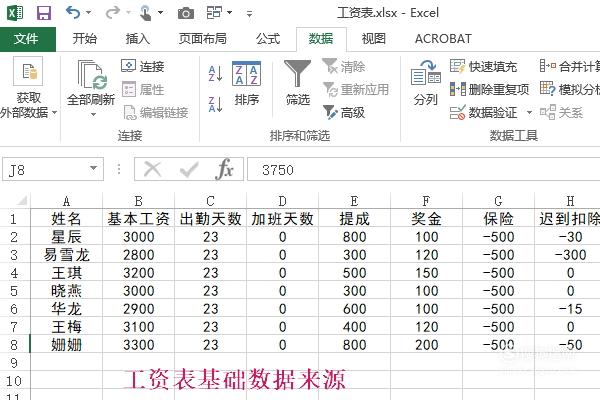Click the Refresh All icon
The image size is (600, 400).
point(92,75)
